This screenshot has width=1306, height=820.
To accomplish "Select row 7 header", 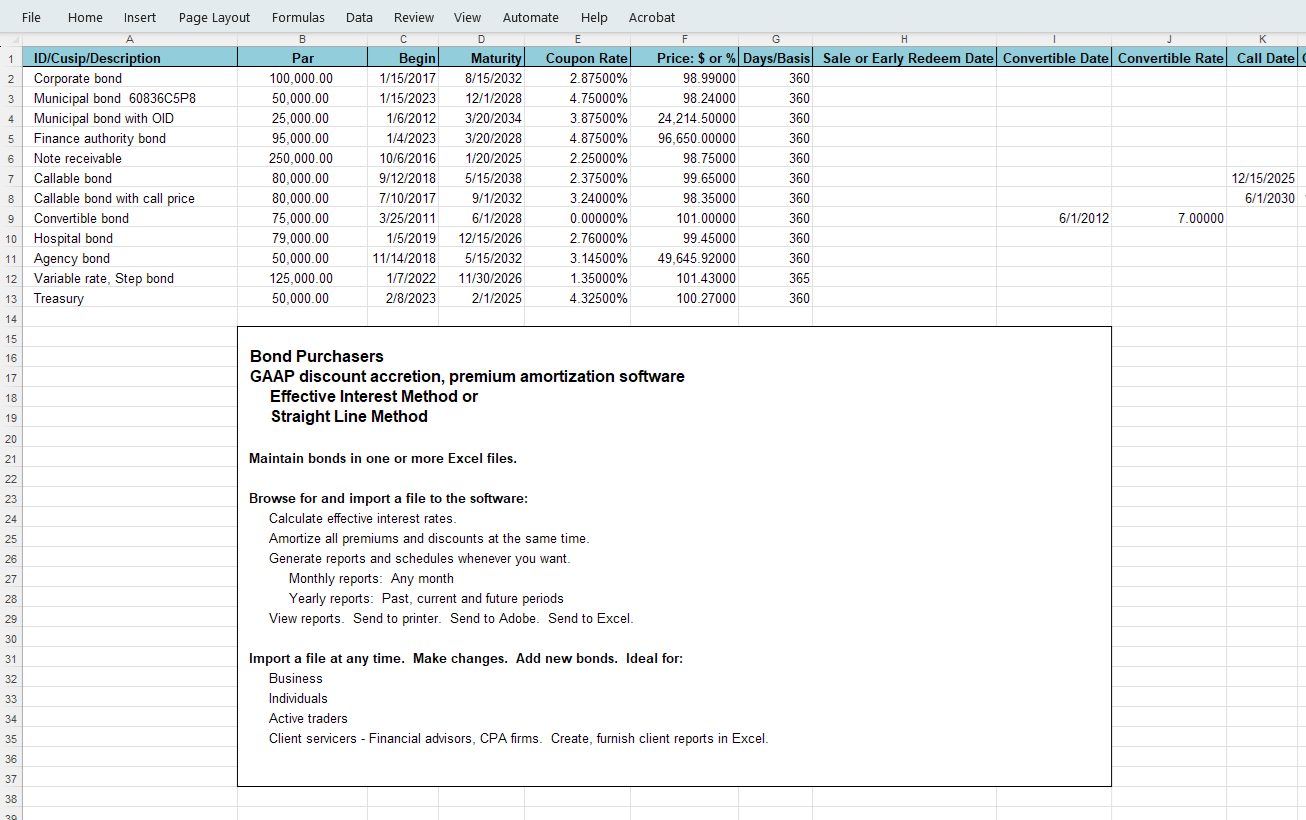I will (x=11, y=178).
